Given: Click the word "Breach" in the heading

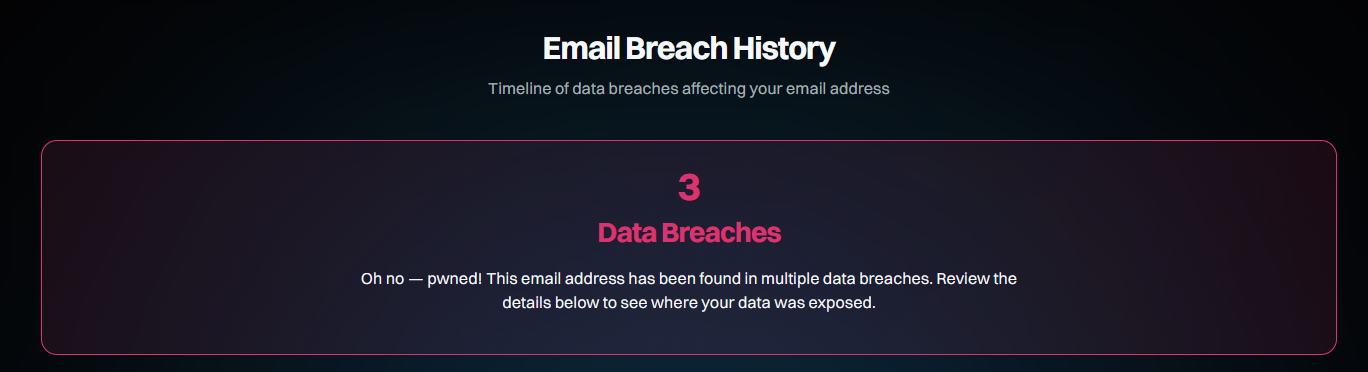Looking at the screenshot, I should pyautogui.click(x=676, y=48).
